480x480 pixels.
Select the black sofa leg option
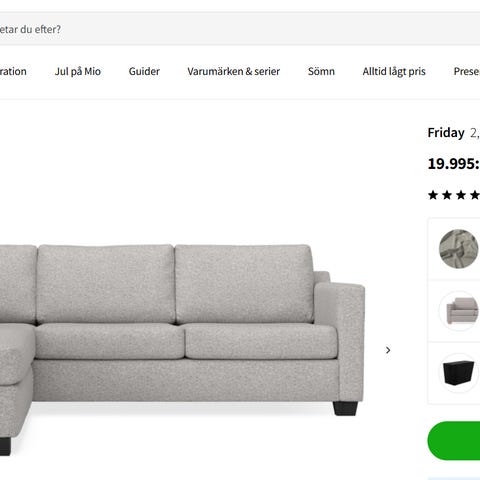click(x=459, y=373)
